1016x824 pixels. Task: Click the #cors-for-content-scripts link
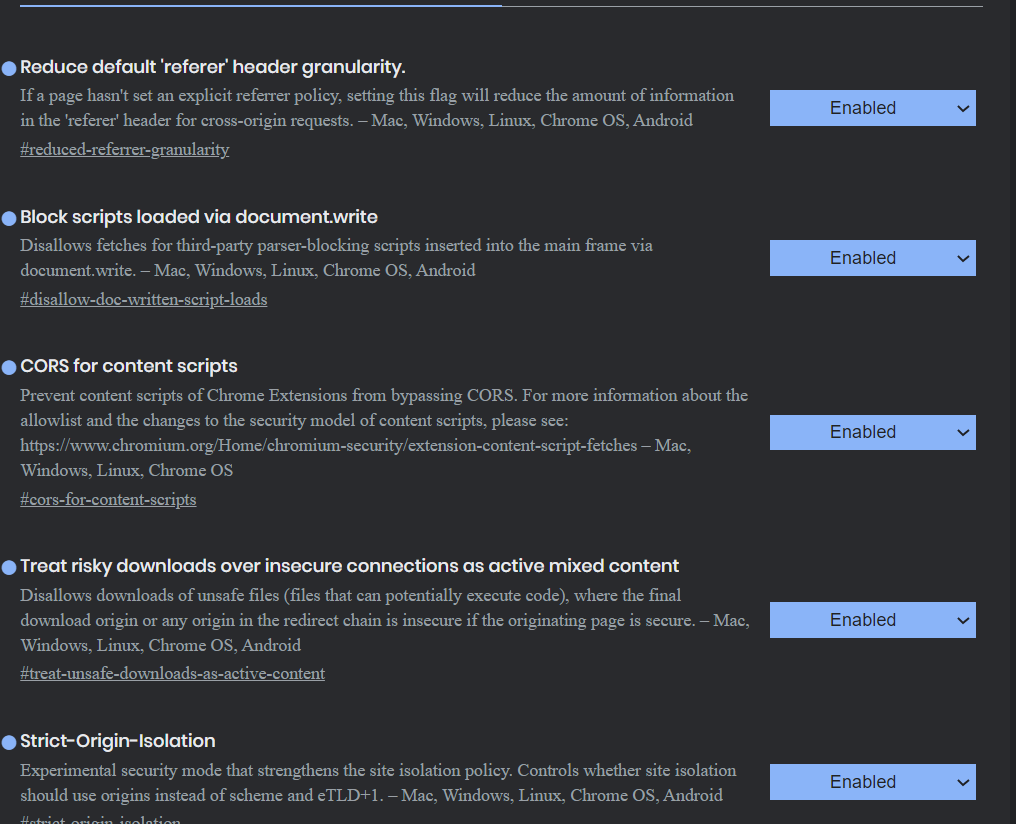(x=108, y=499)
